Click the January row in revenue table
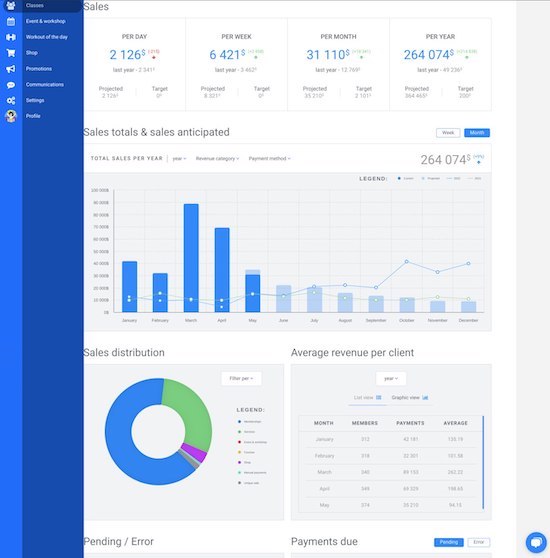This screenshot has height=558, width=550. point(390,439)
